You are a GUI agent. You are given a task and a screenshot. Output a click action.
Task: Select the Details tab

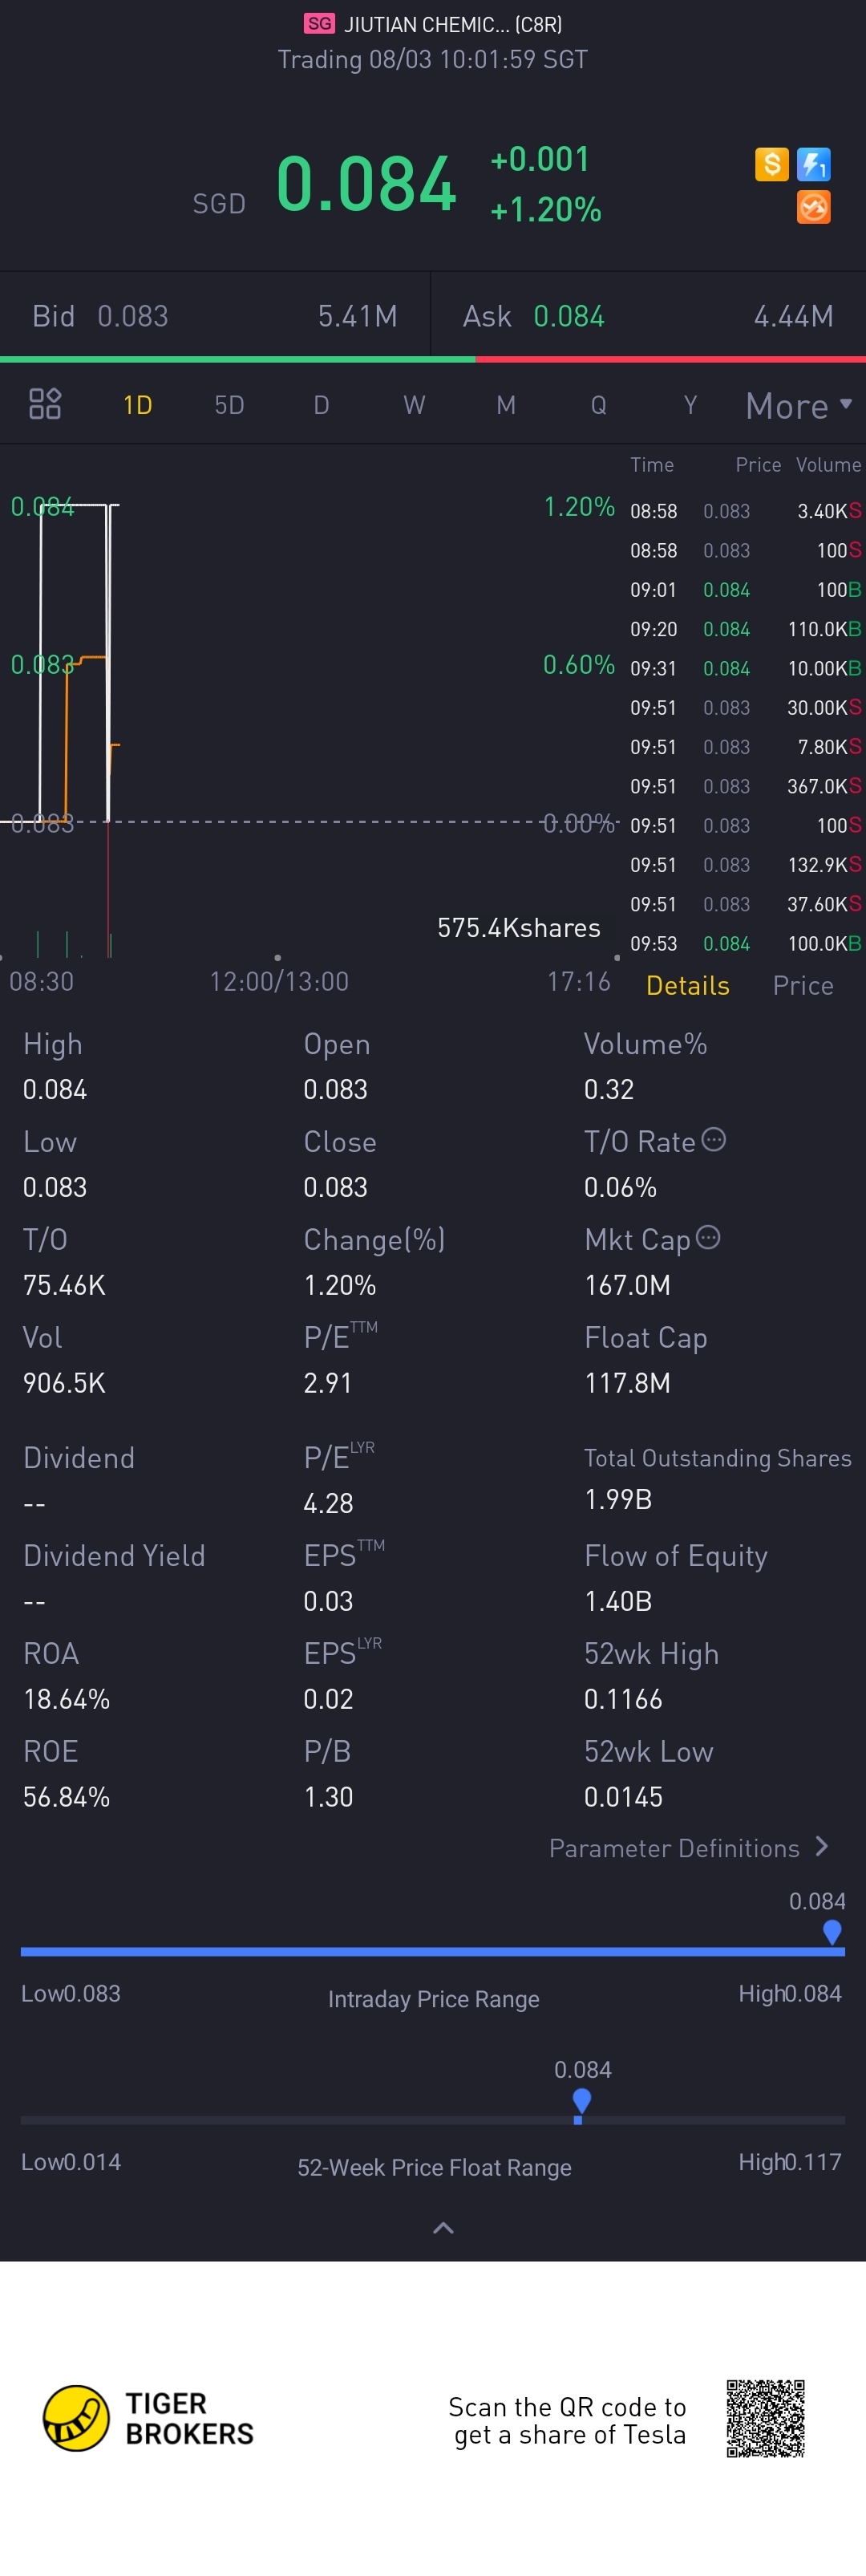pyautogui.click(x=688, y=985)
